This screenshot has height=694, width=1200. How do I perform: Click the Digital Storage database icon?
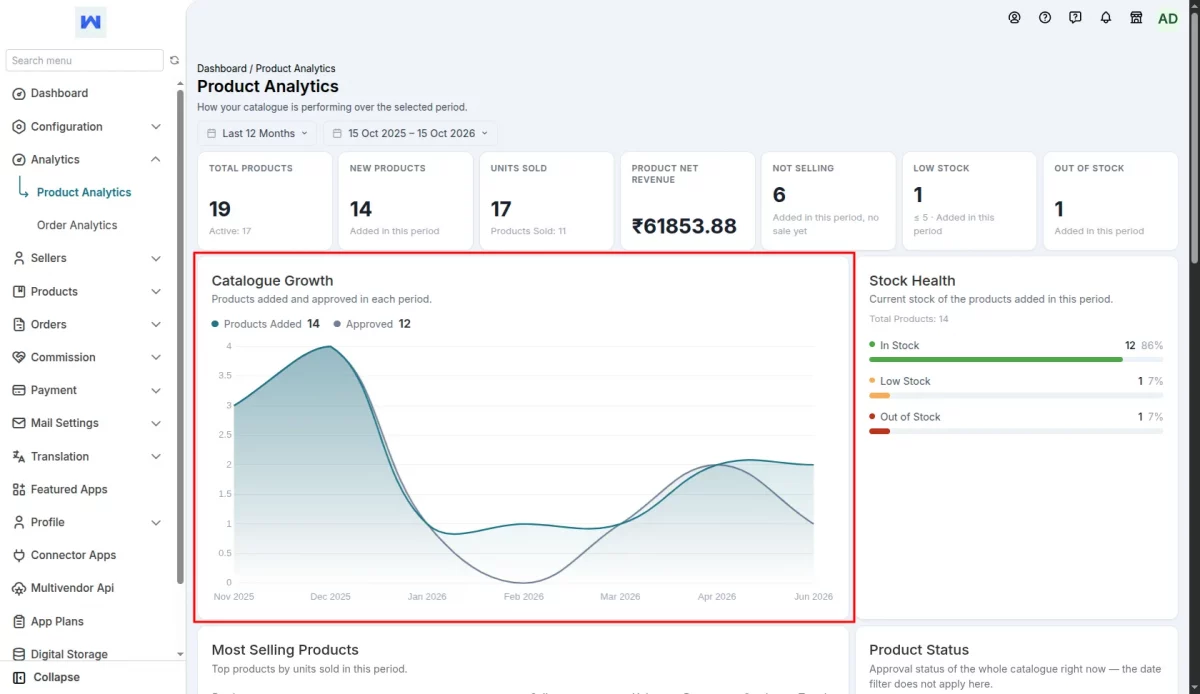(x=19, y=654)
